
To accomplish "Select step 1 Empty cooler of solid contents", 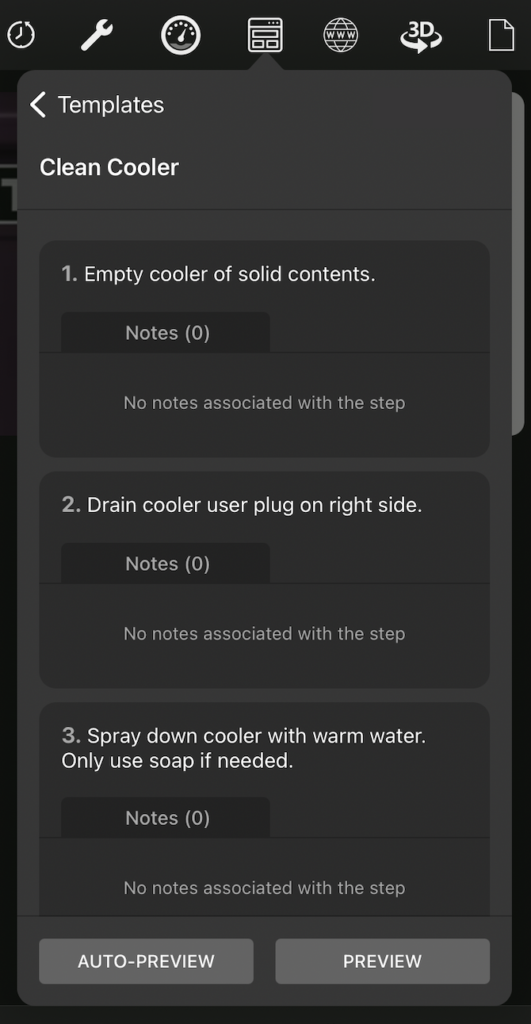I will 219,274.
